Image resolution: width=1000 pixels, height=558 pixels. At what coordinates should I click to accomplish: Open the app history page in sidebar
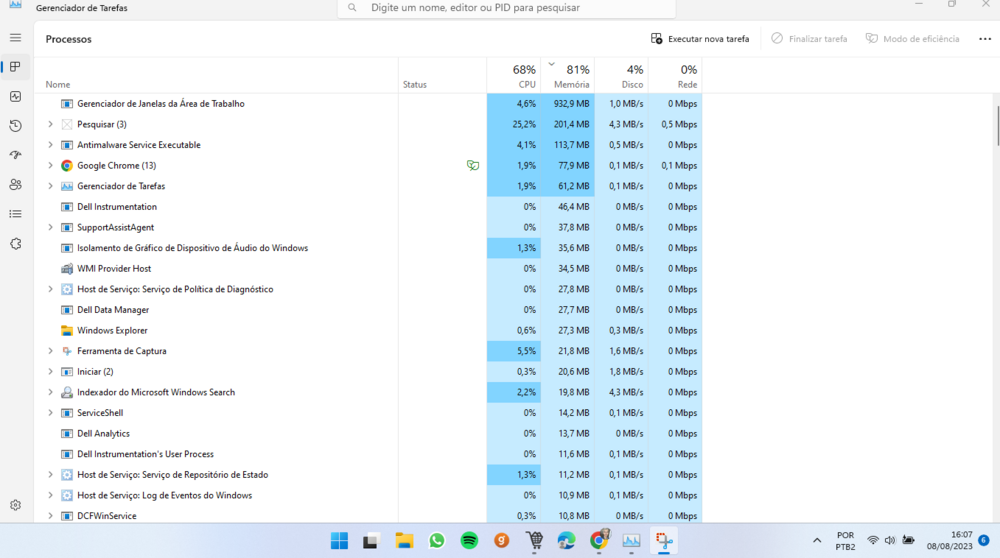click(x=15, y=126)
